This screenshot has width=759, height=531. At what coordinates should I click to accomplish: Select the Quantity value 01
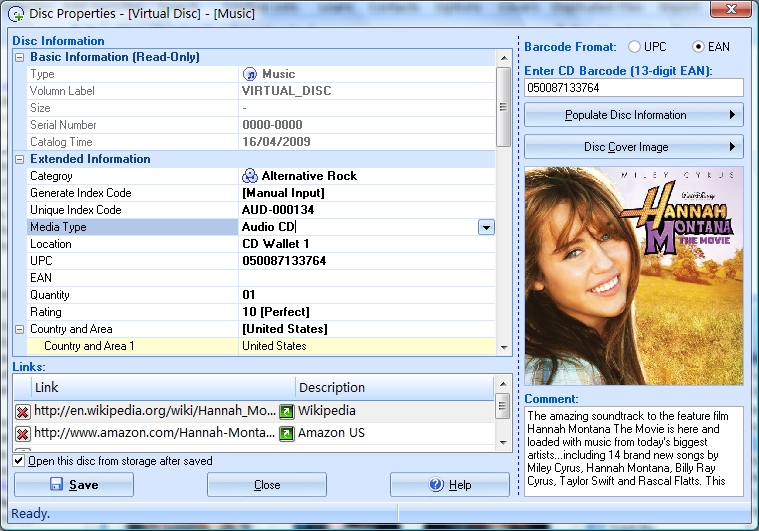[249, 295]
